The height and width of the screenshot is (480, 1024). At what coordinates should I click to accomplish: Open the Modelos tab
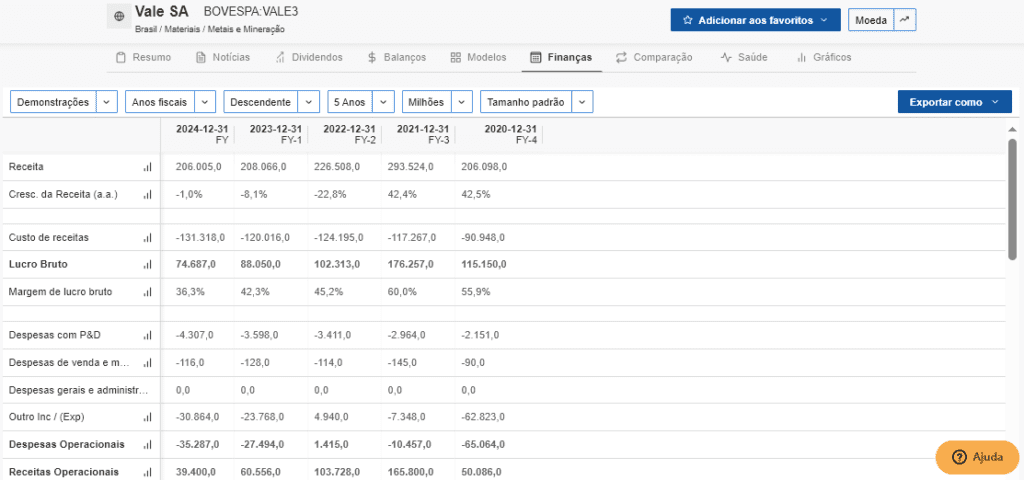click(x=478, y=57)
